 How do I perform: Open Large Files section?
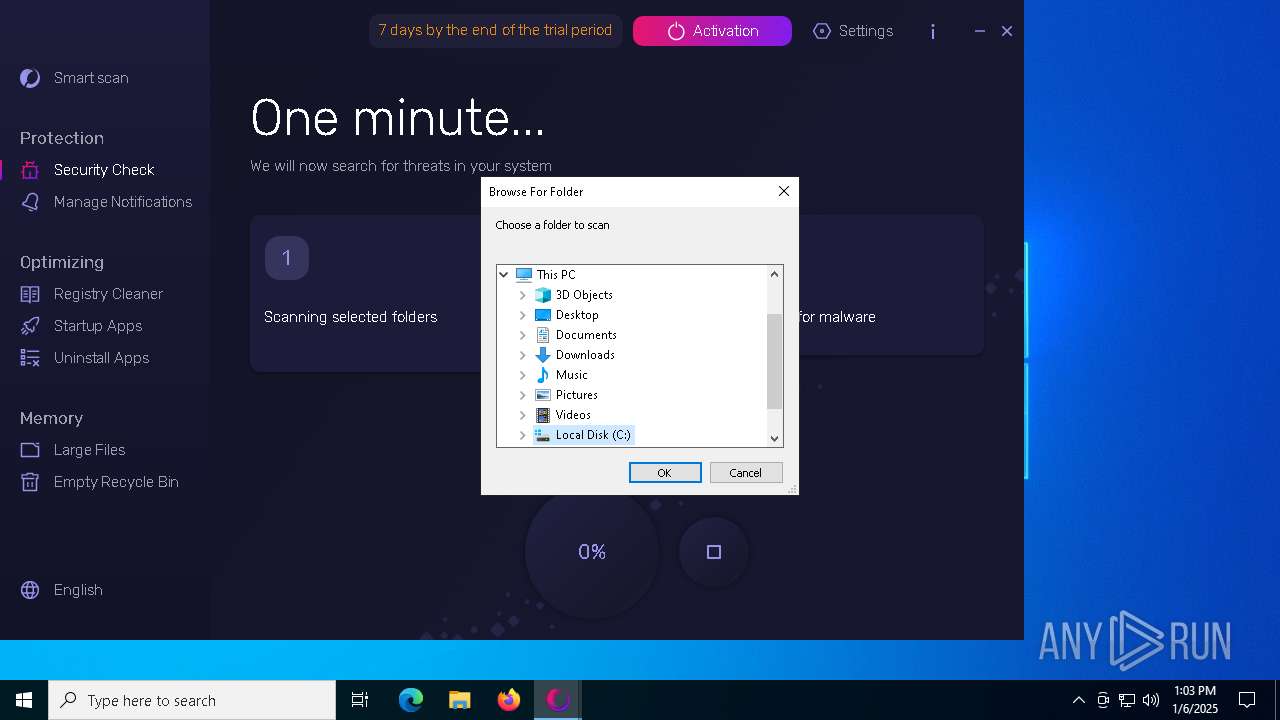click(89, 450)
